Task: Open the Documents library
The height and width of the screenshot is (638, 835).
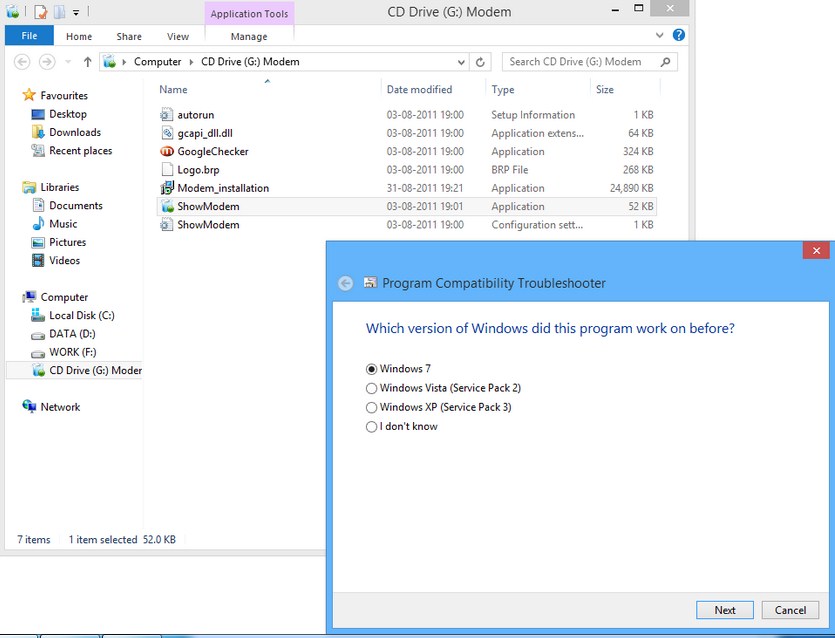Action: pos(76,206)
